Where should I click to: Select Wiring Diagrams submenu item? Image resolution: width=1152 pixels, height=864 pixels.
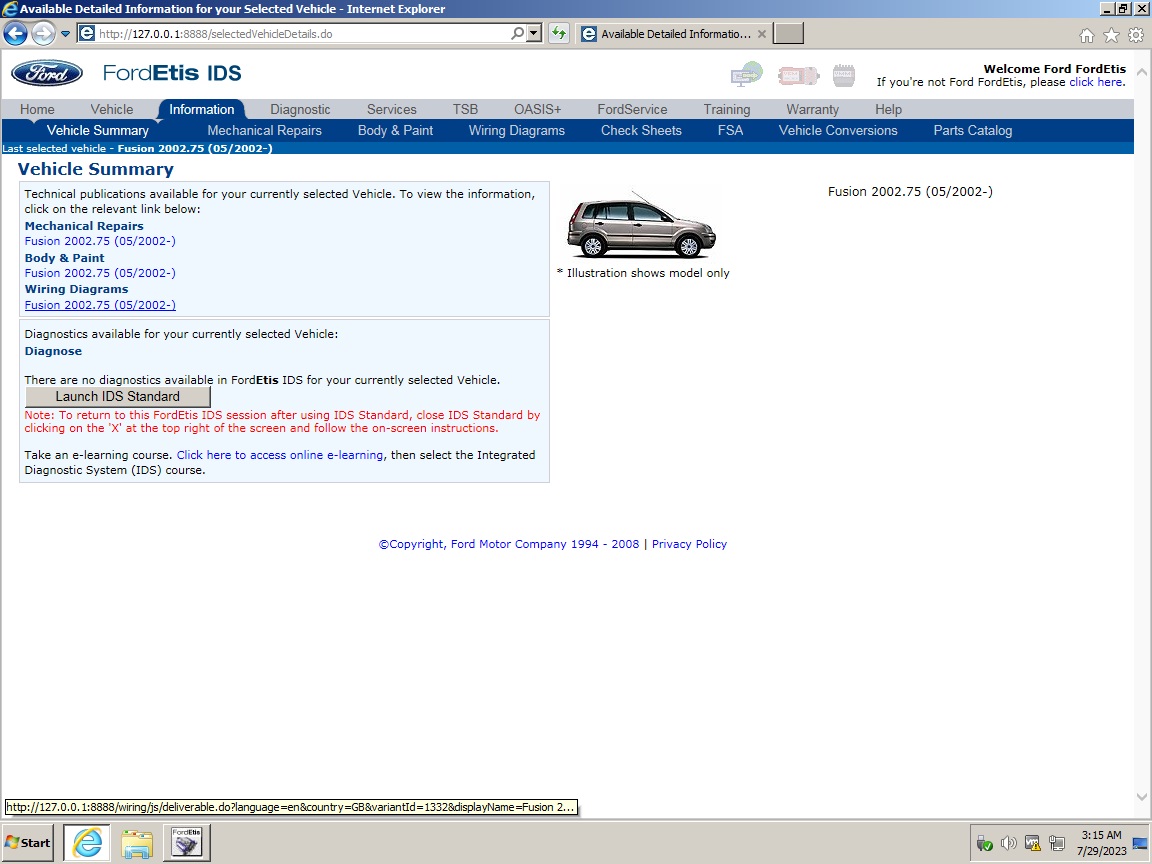click(516, 130)
